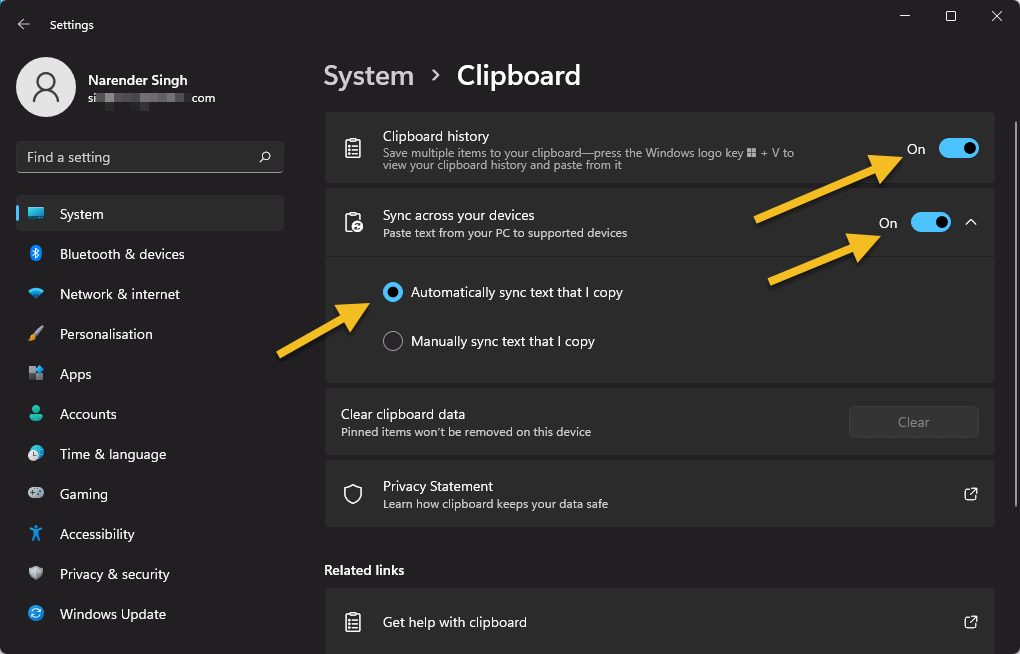Click the Windows Update refresh icon
The image size is (1020, 654).
(x=36, y=614)
